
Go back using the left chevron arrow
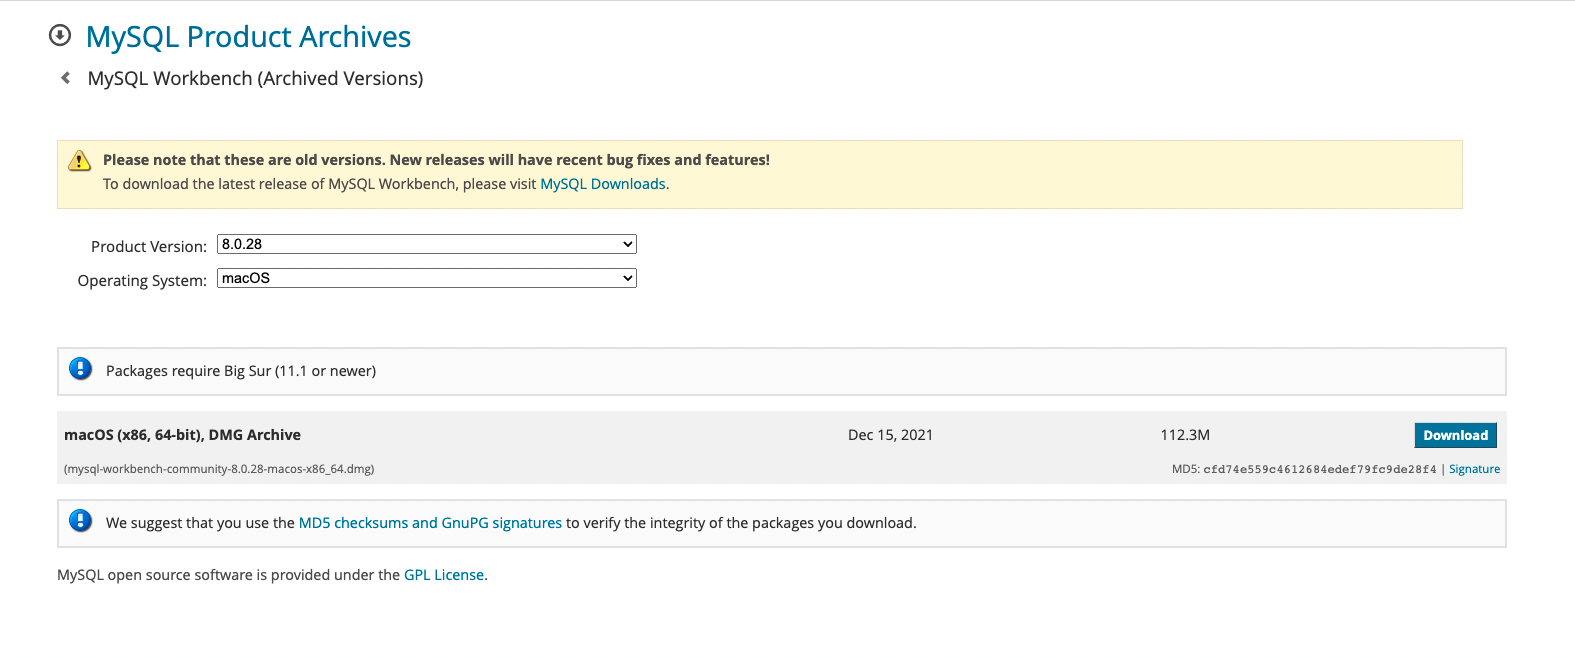click(x=65, y=78)
